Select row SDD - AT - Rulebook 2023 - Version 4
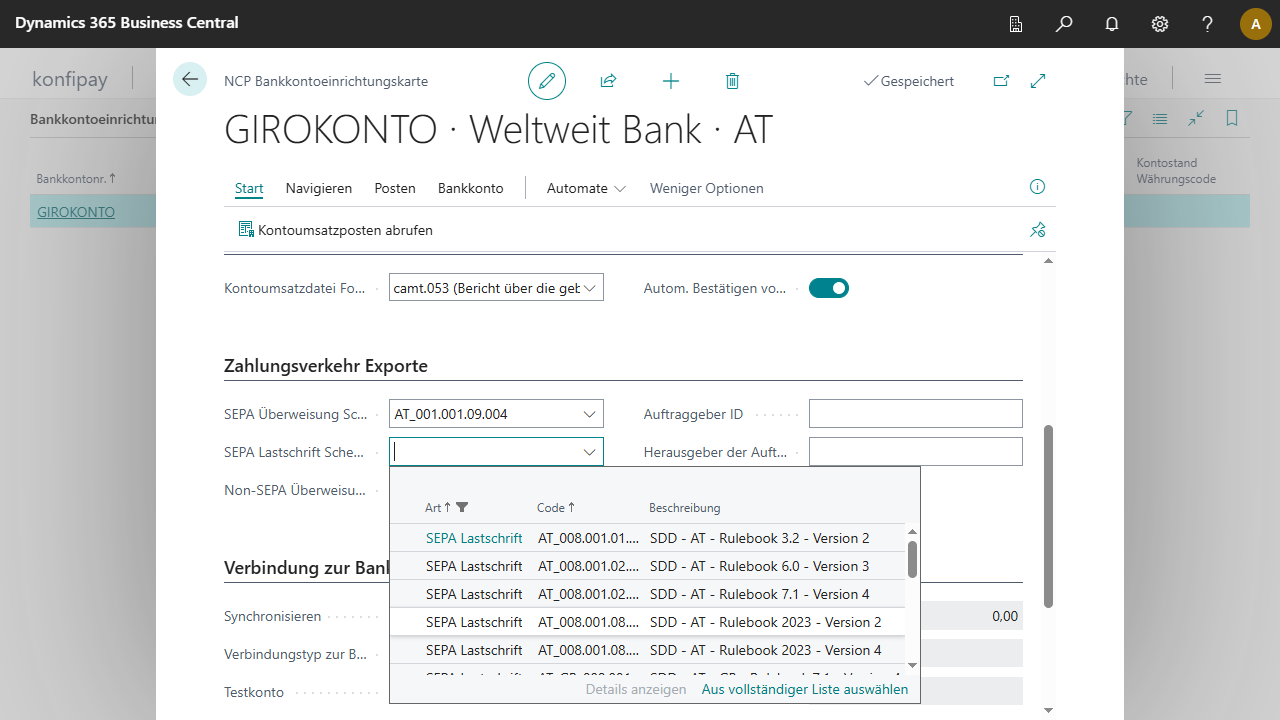This screenshot has width=1280, height=720. 647,650
